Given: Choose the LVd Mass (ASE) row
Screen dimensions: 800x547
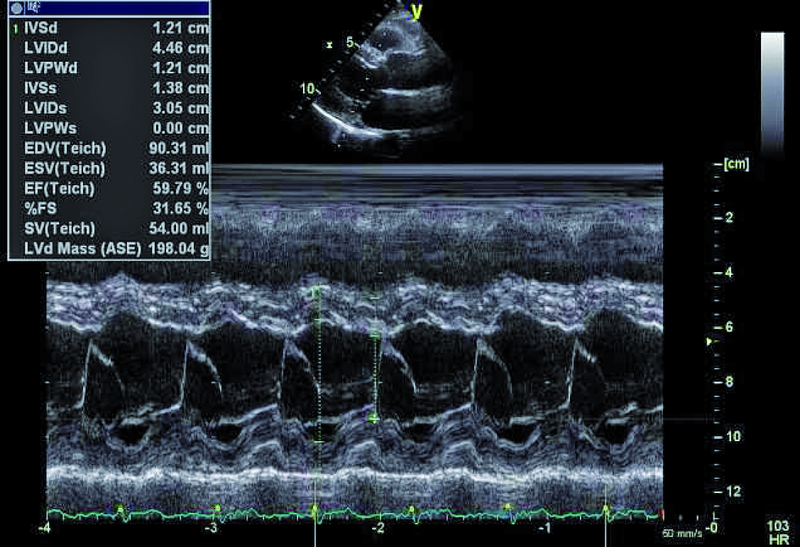Looking at the screenshot, I should [x=110, y=248].
